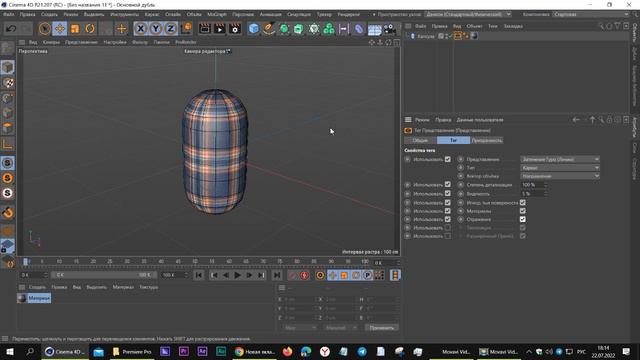Play the animation forward
The height and width of the screenshot is (360, 640).
pos(237,275)
